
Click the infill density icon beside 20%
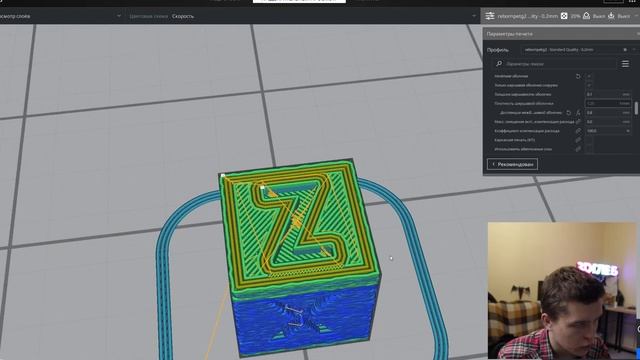(x=564, y=16)
